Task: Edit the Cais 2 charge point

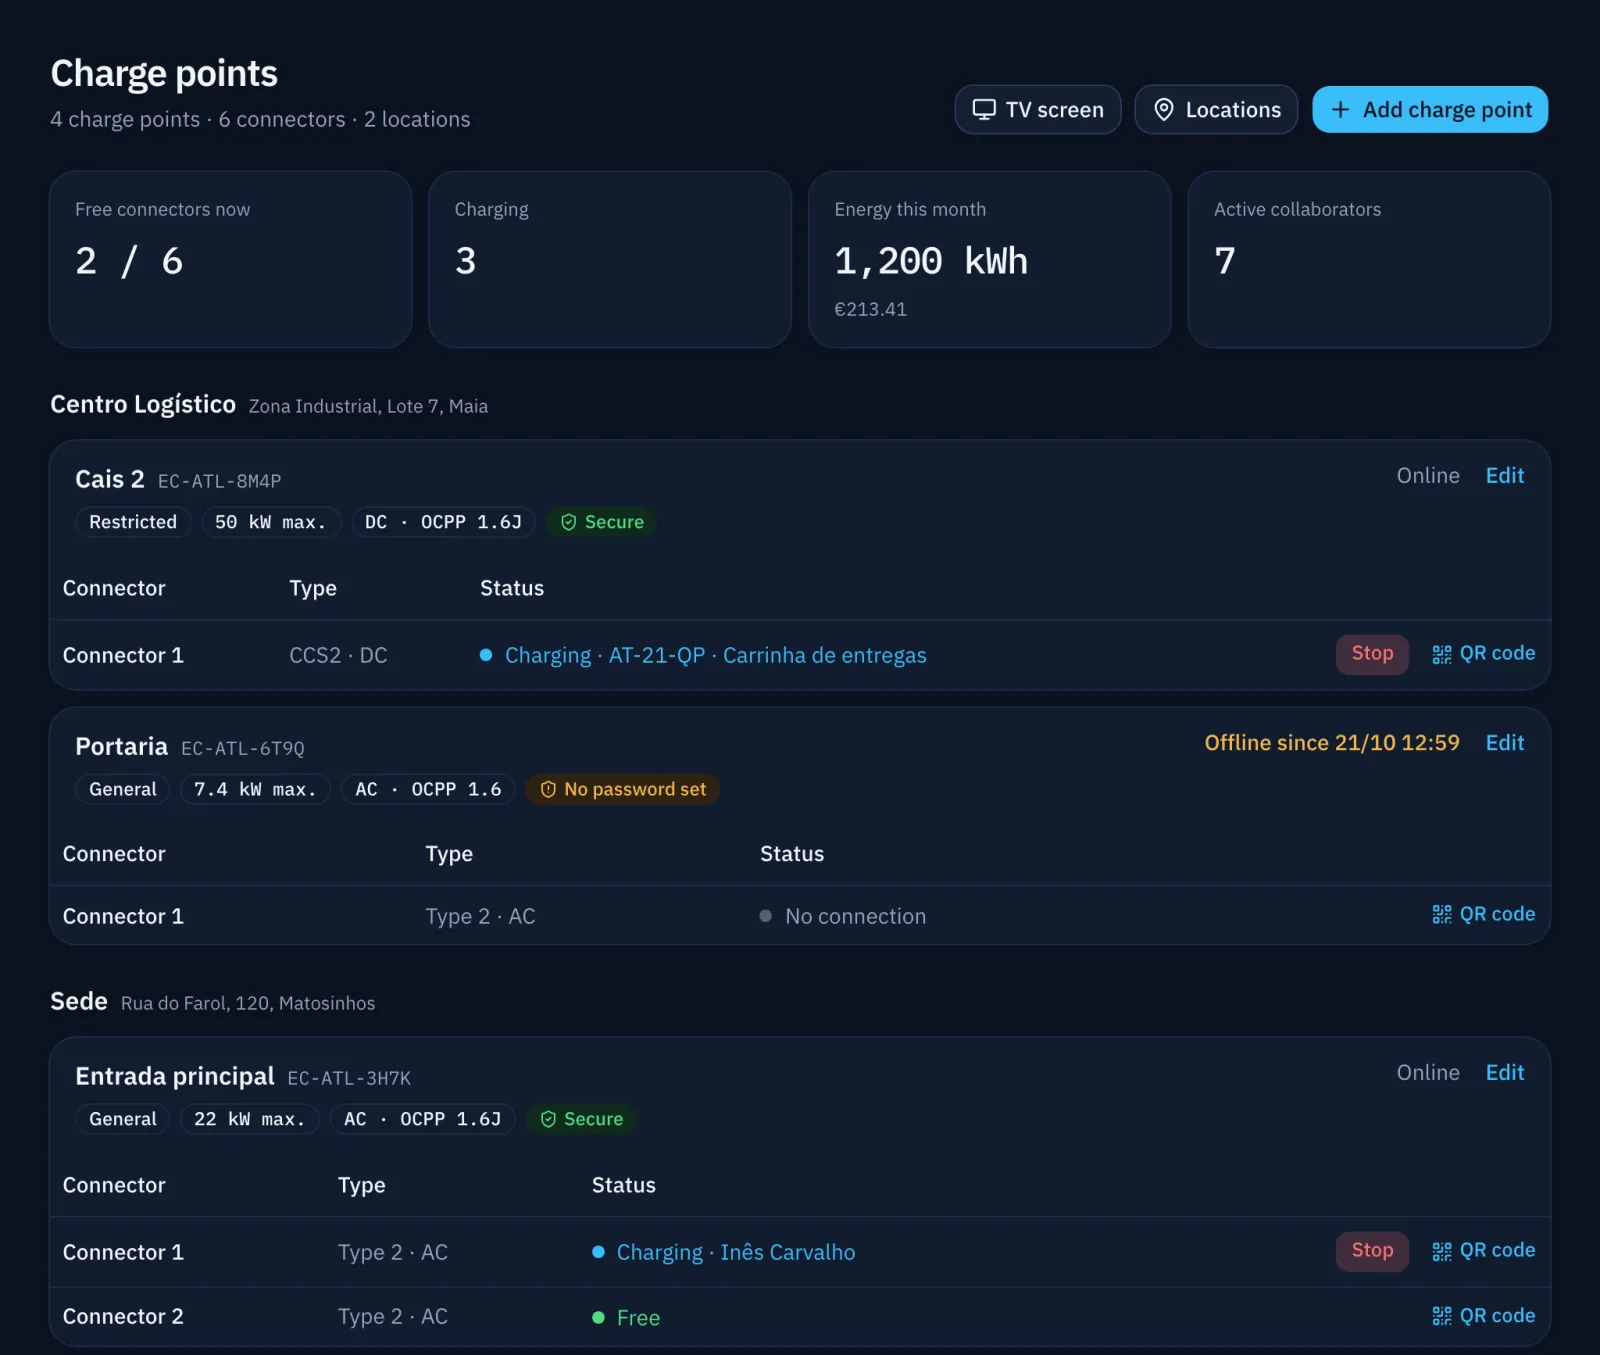Action: coord(1504,476)
